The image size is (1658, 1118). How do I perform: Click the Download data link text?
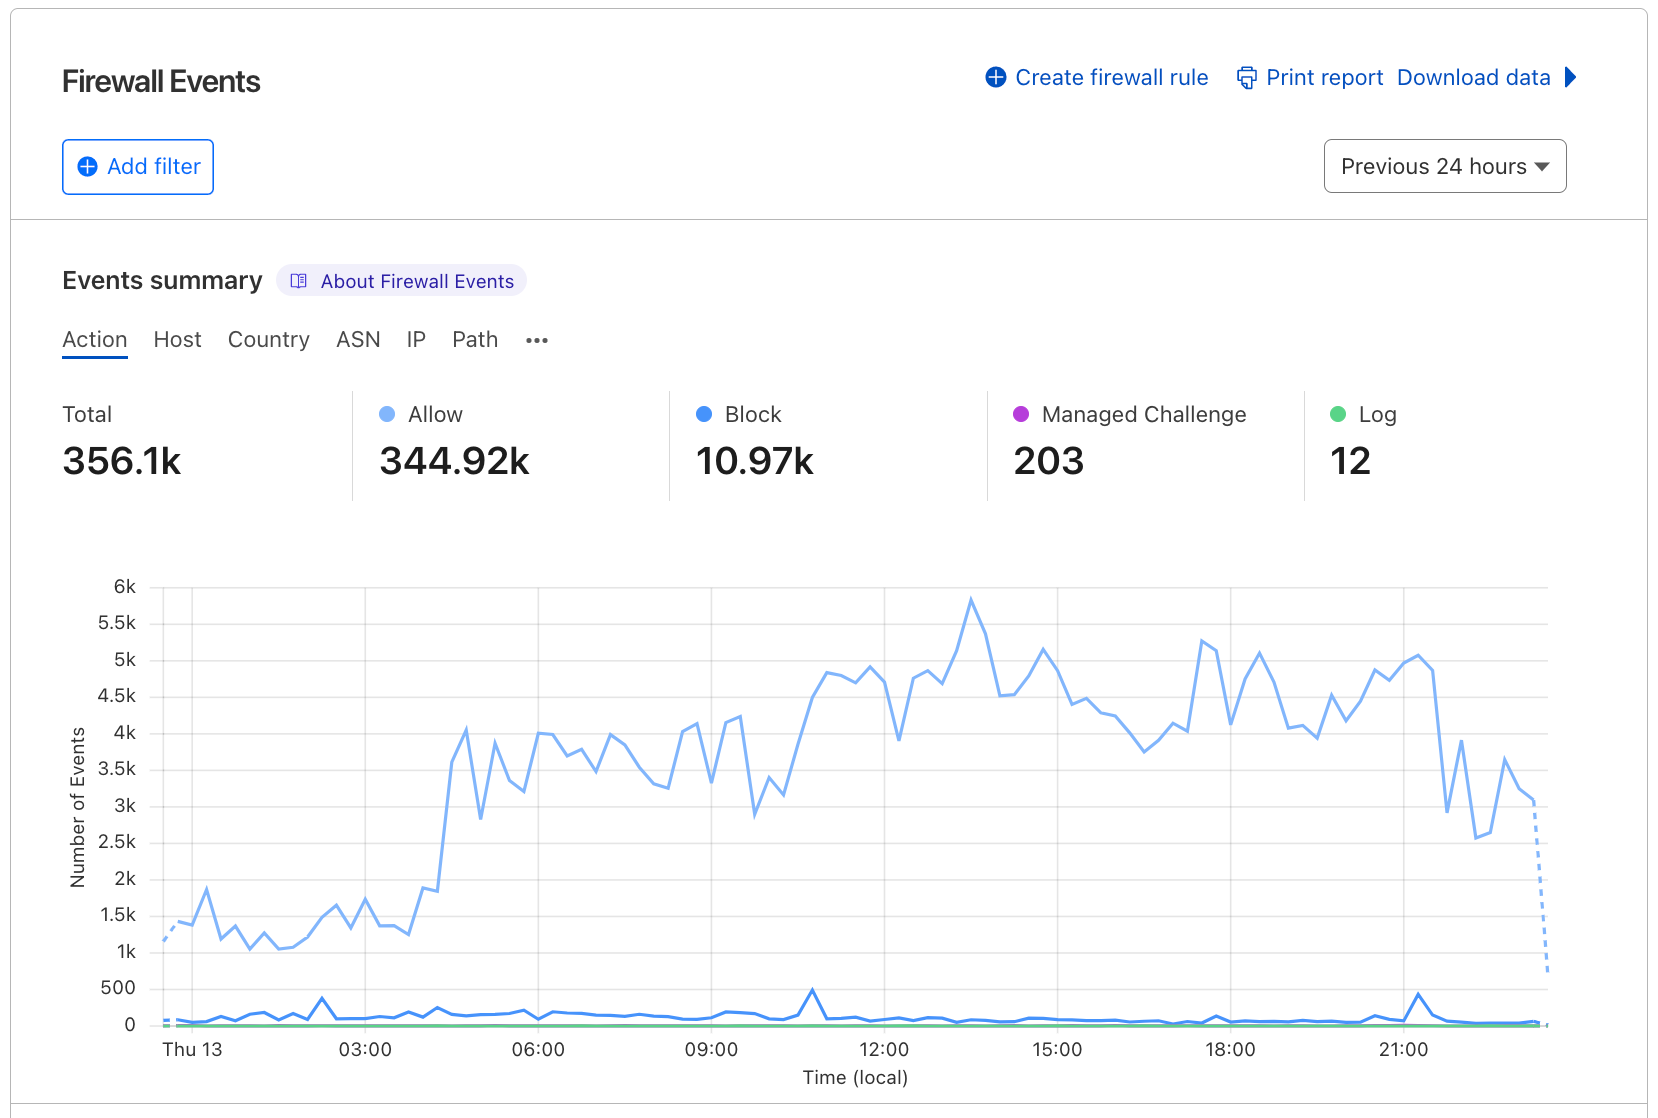[x=1473, y=77]
